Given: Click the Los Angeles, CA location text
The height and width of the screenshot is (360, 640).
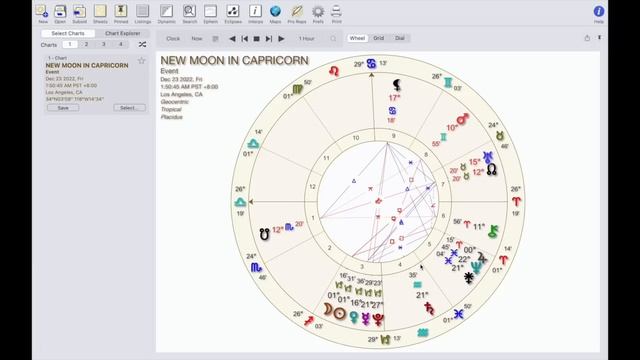Looking at the screenshot, I should click(x=182, y=94).
